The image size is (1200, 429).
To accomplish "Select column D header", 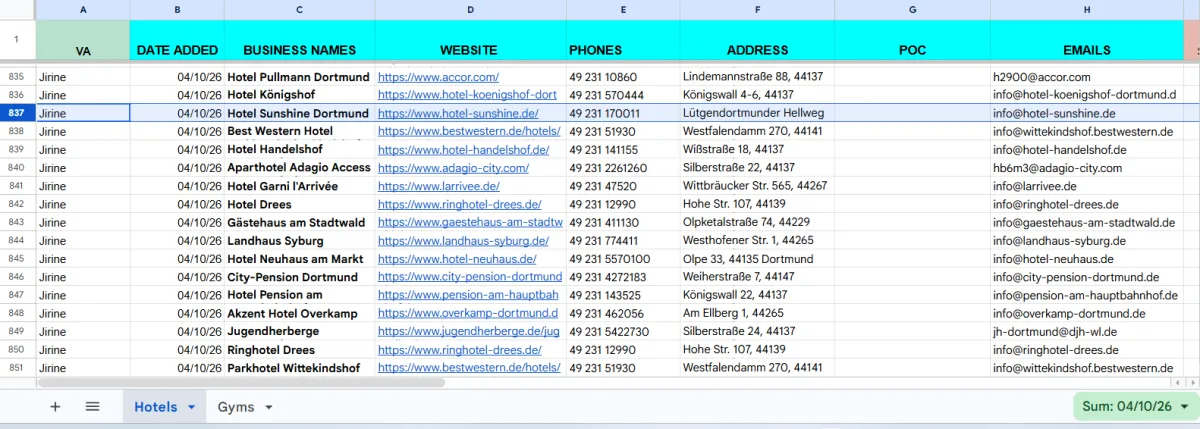I will click(470, 9).
